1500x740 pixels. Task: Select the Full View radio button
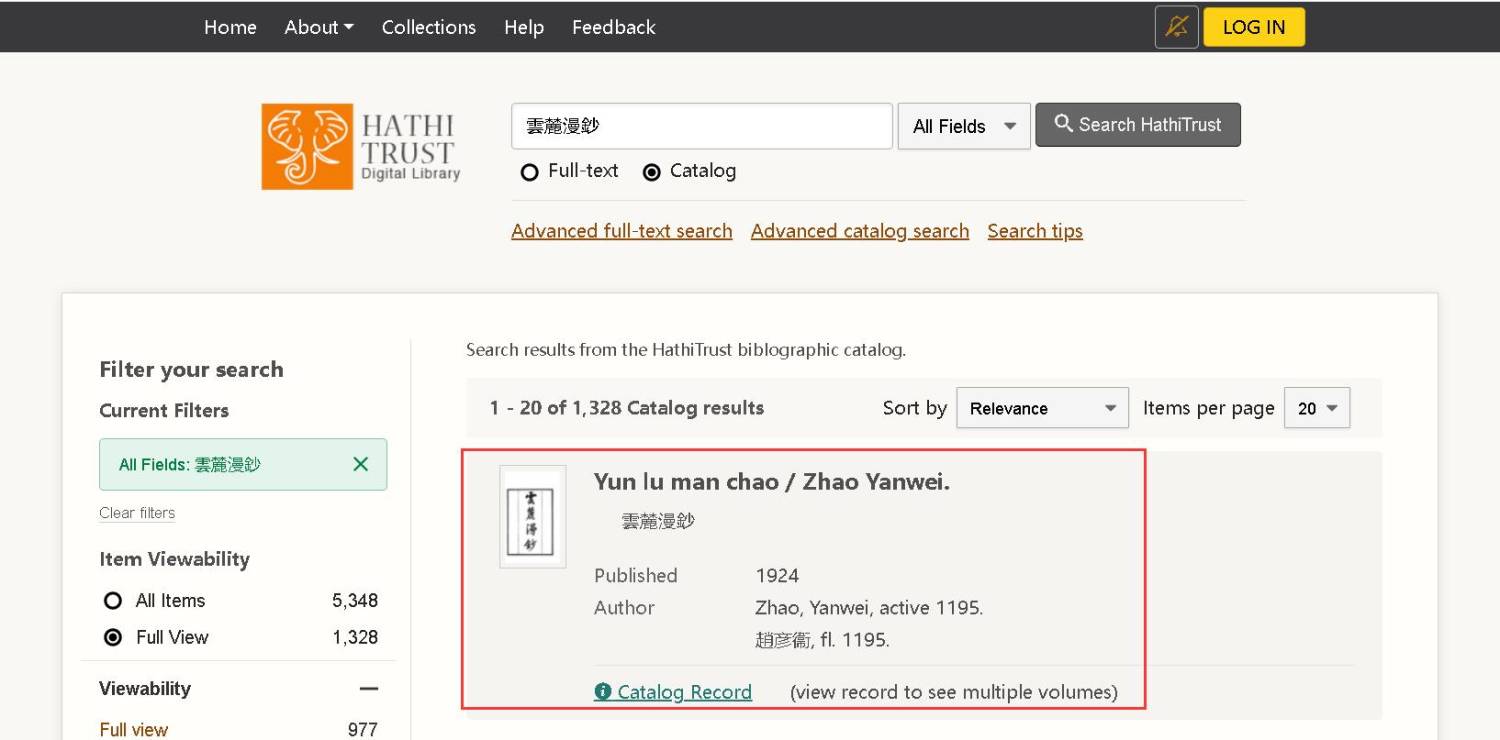pyautogui.click(x=113, y=637)
